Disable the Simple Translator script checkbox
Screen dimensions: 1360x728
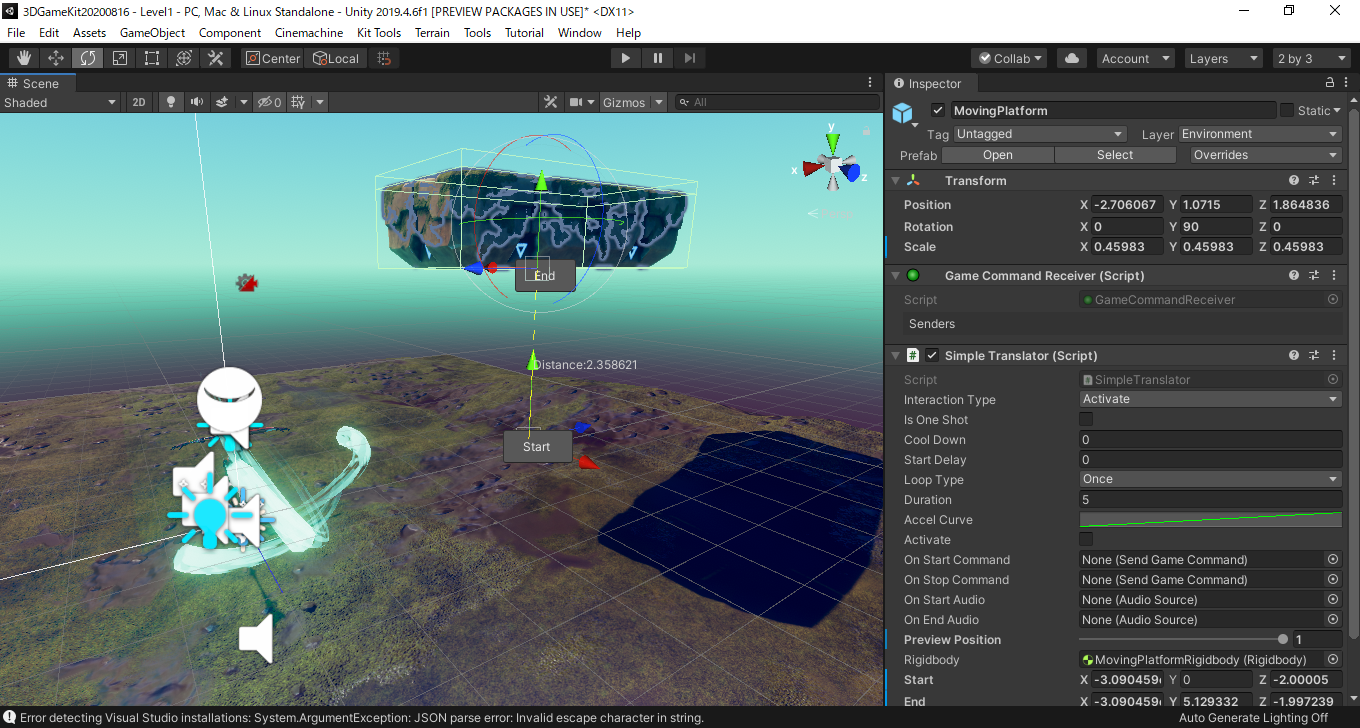click(x=932, y=356)
